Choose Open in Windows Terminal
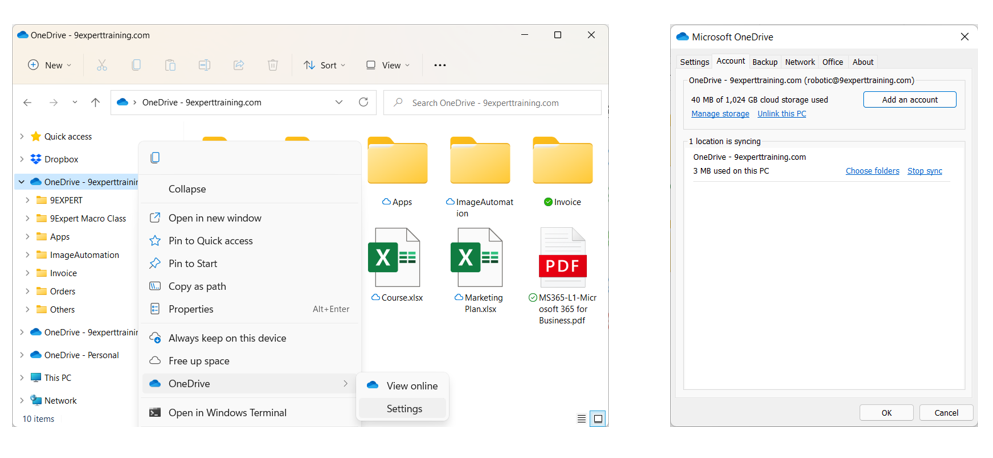The height and width of the screenshot is (458, 993). coord(250,412)
